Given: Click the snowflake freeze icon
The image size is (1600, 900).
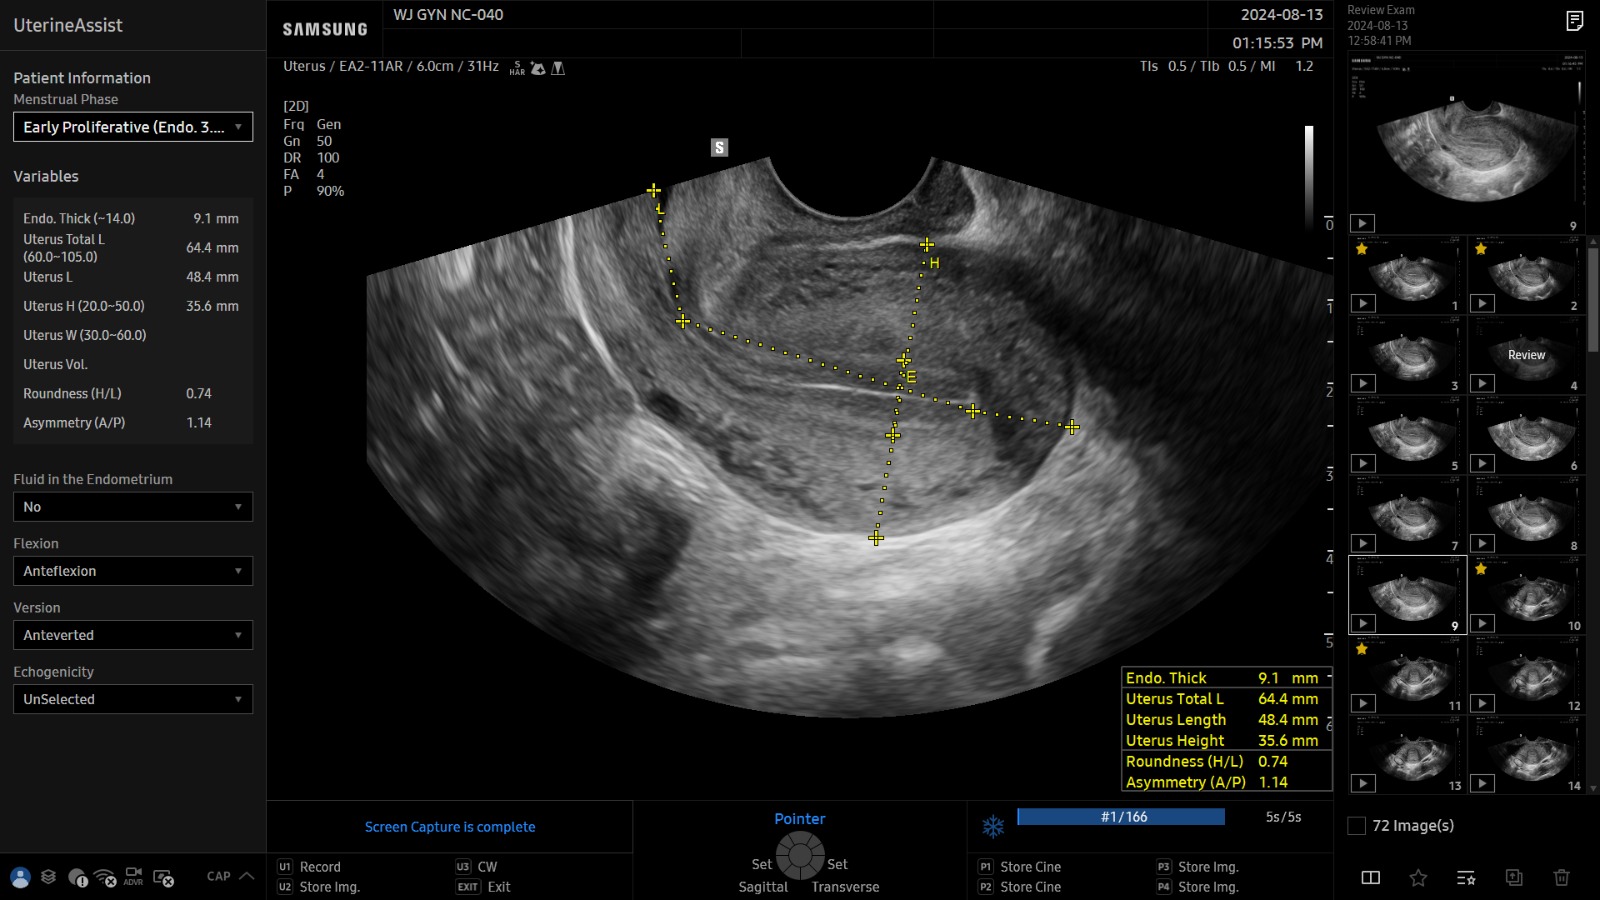Looking at the screenshot, I should 991,827.
